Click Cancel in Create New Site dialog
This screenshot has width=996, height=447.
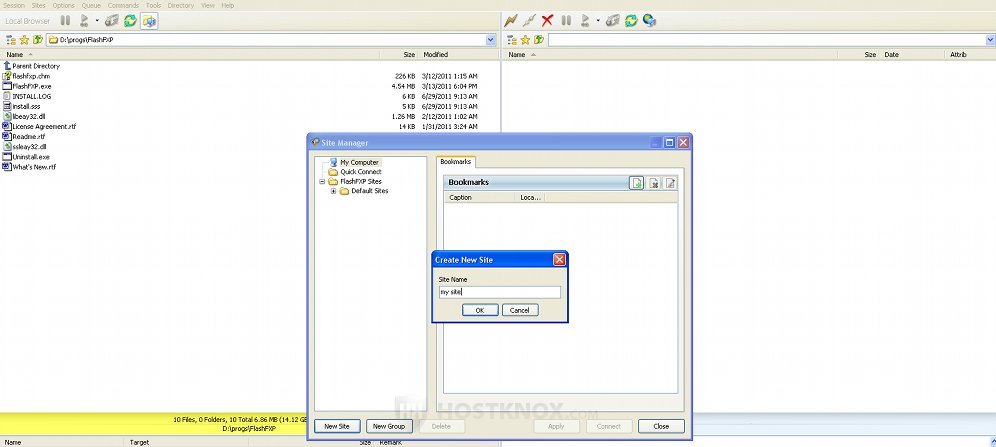[520, 310]
